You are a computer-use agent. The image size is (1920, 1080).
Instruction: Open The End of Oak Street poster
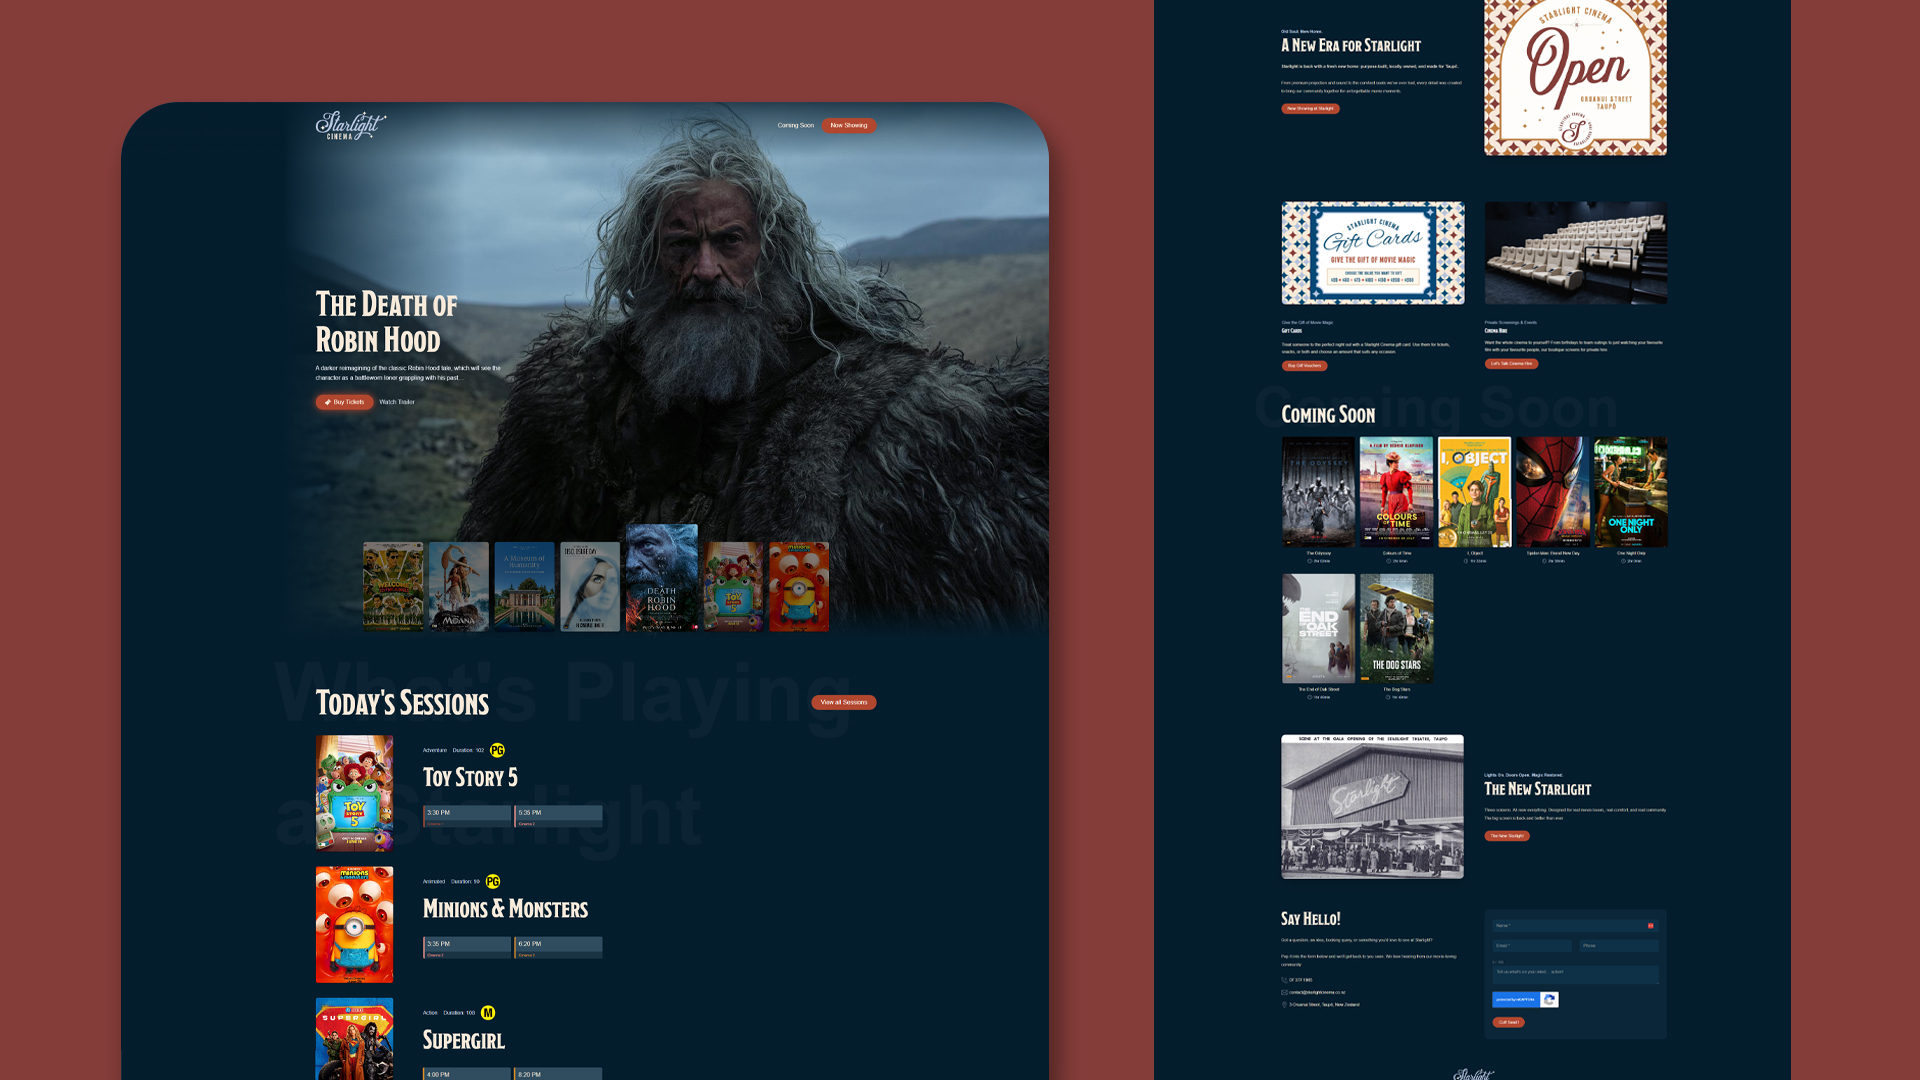pos(1318,628)
